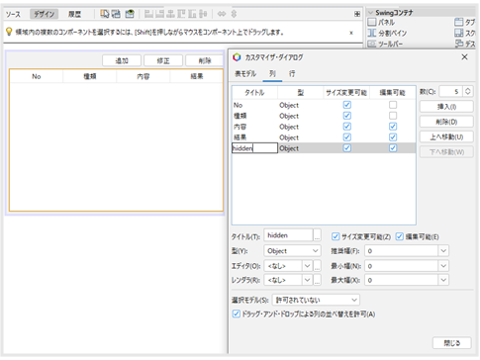Click the small expand icon right of toolbar
Screen dimensions: 480x360
357,14
